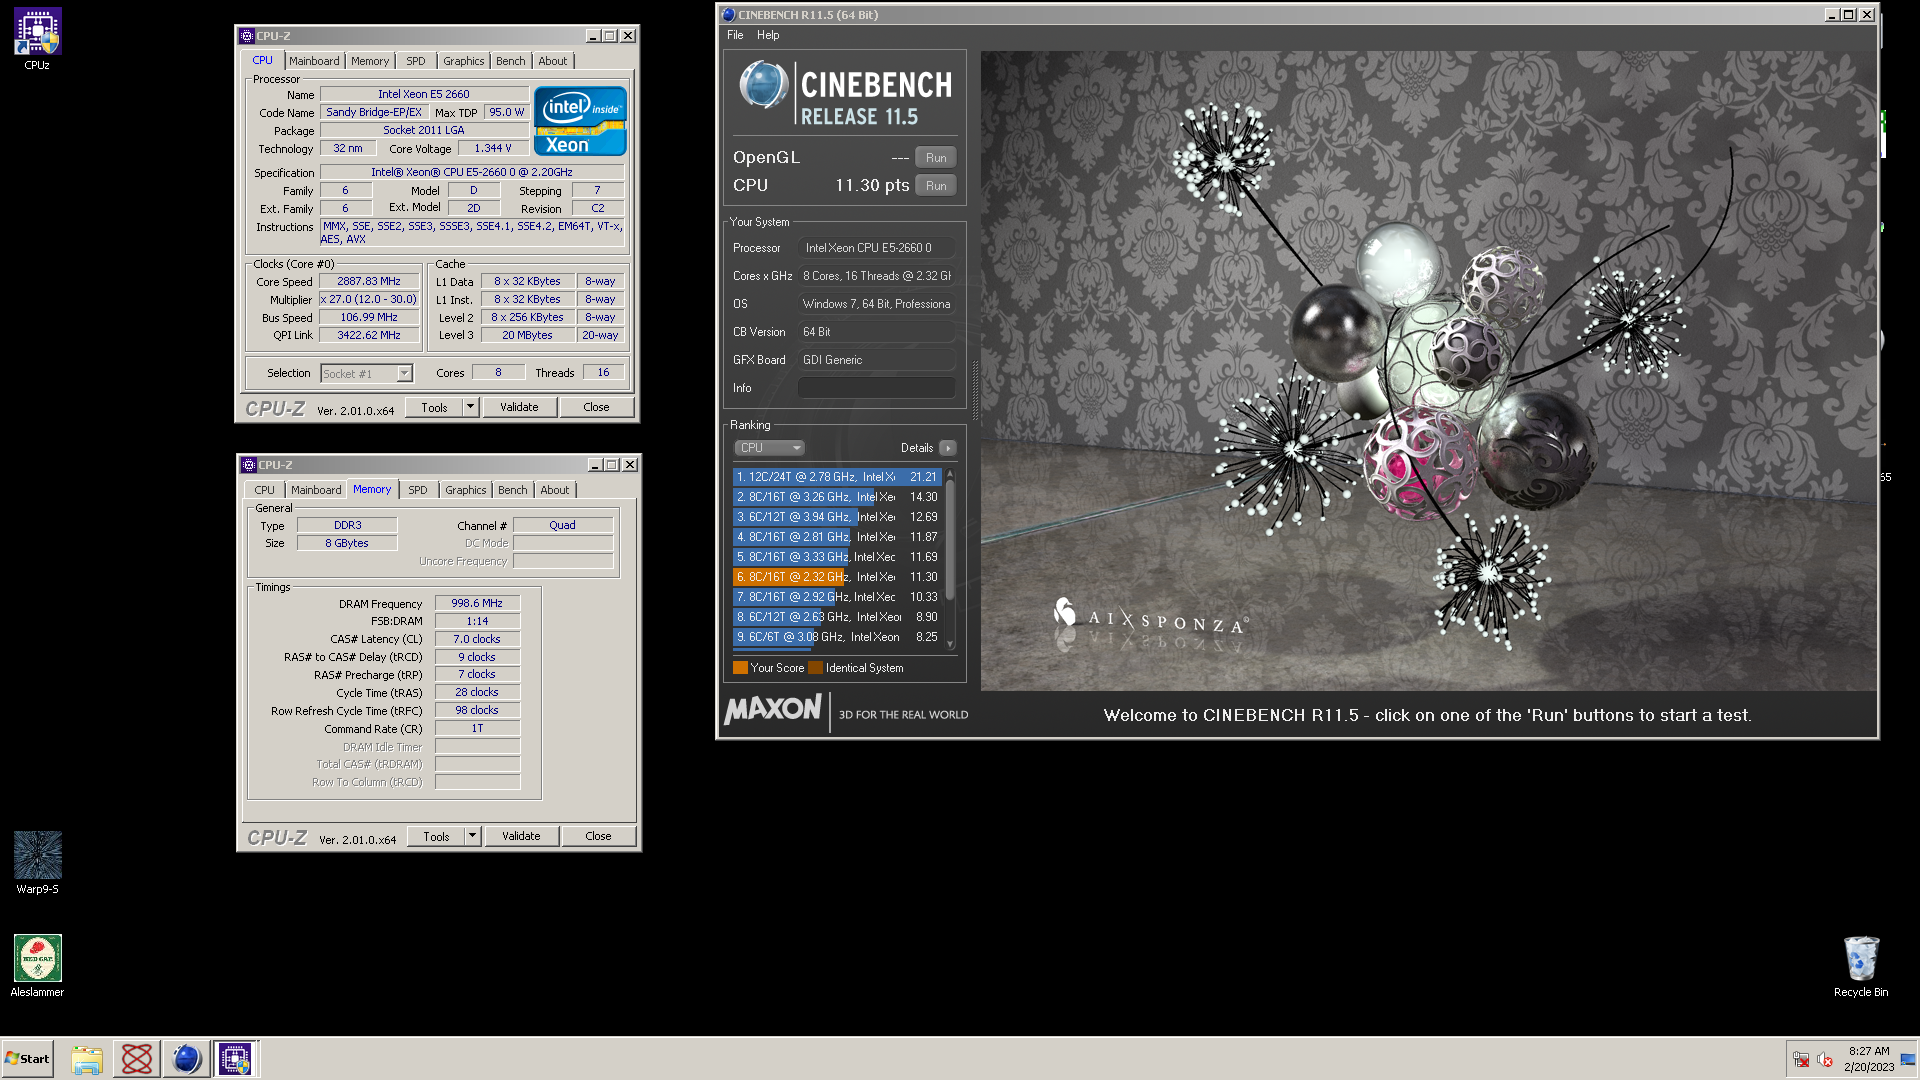Select highlighted row 6 8C/16T @ 2.32 GHz
The image size is (1920, 1080).
click(x=837, y=577)
